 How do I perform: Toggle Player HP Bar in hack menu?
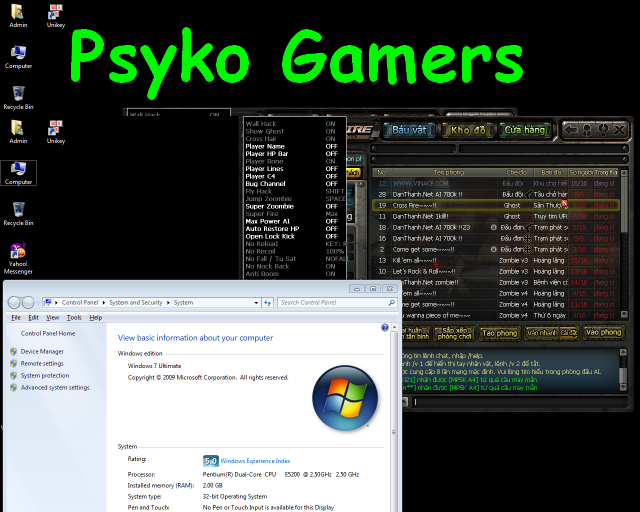[x=291, y=154]
